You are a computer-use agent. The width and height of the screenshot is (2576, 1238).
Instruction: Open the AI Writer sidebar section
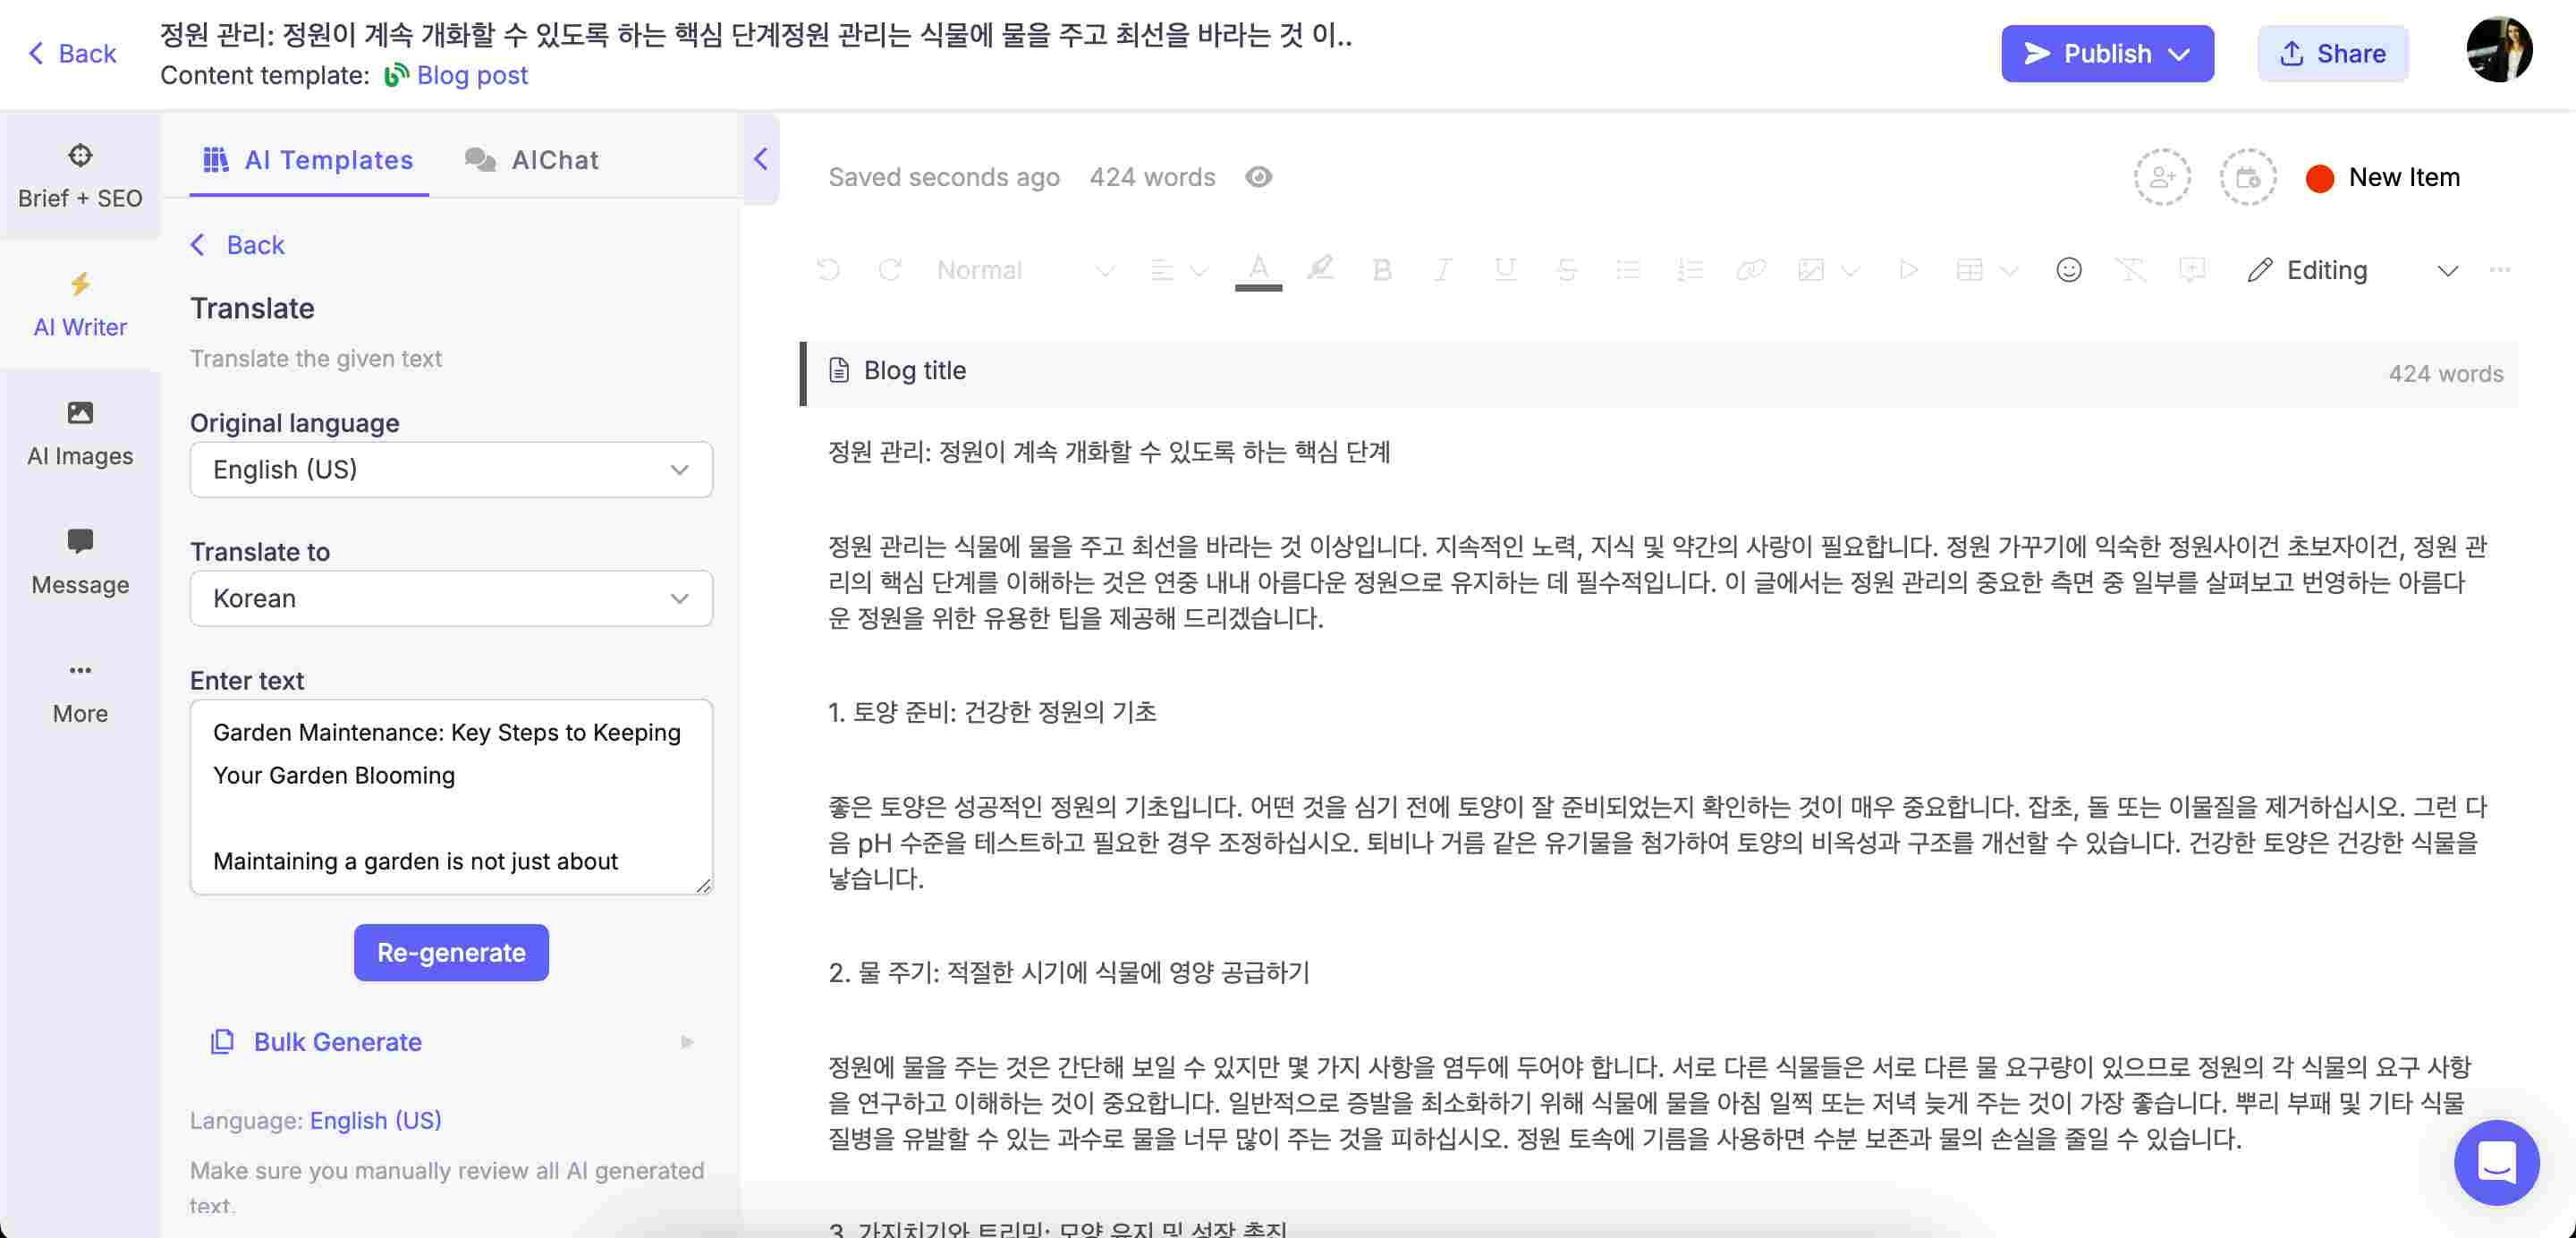click(80, 305)
